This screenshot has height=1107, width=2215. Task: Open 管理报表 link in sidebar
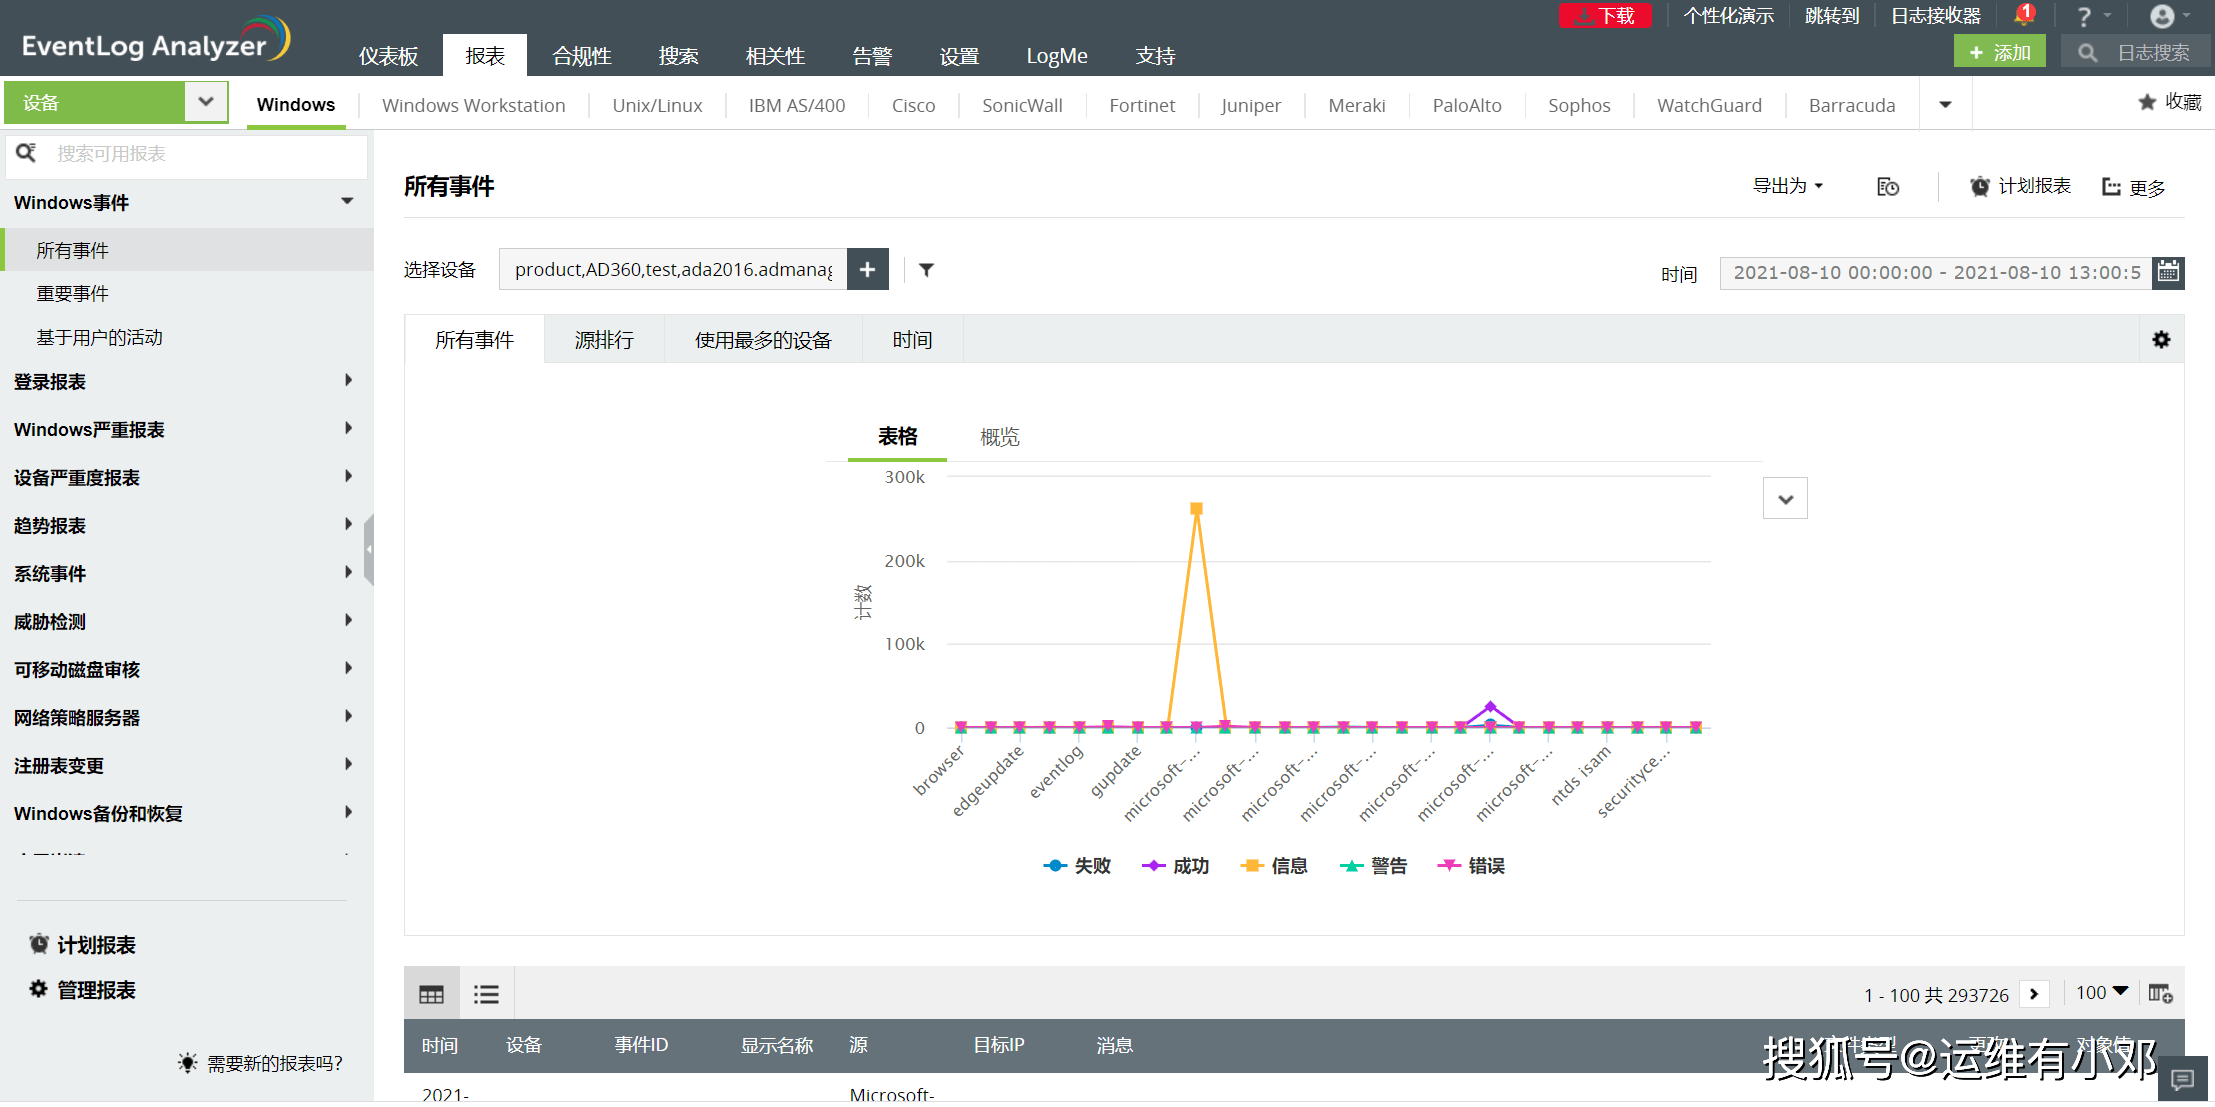pos(95,990)
